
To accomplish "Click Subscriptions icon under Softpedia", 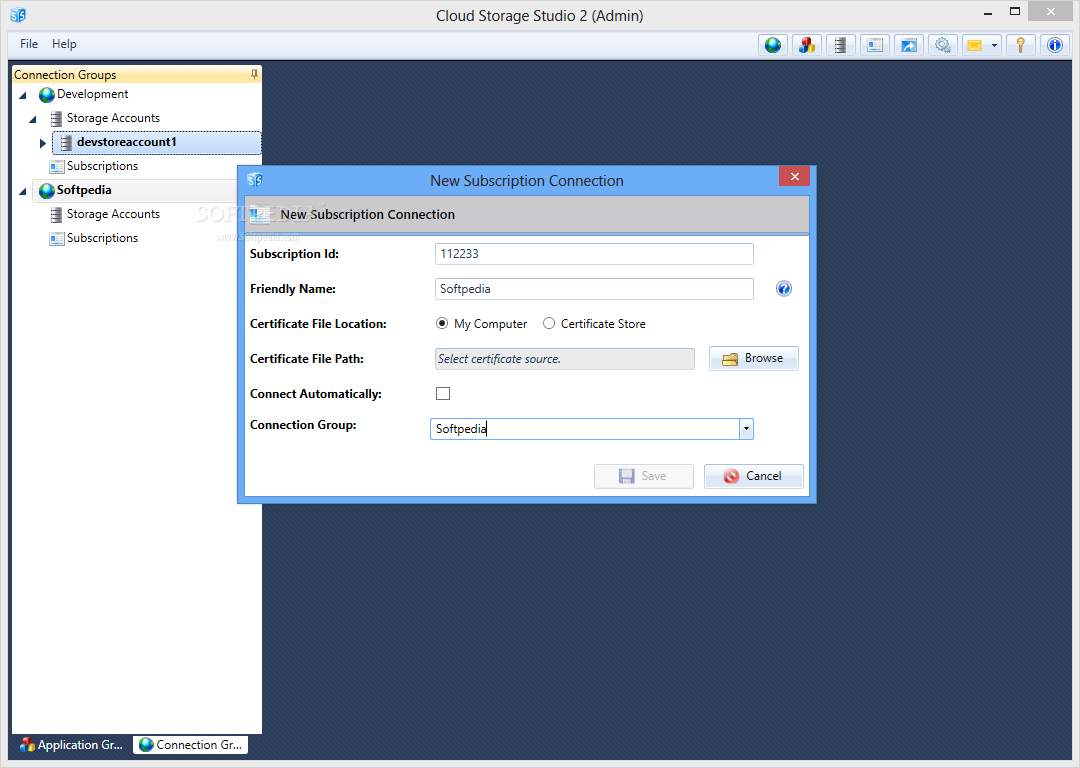I will 57,239.
